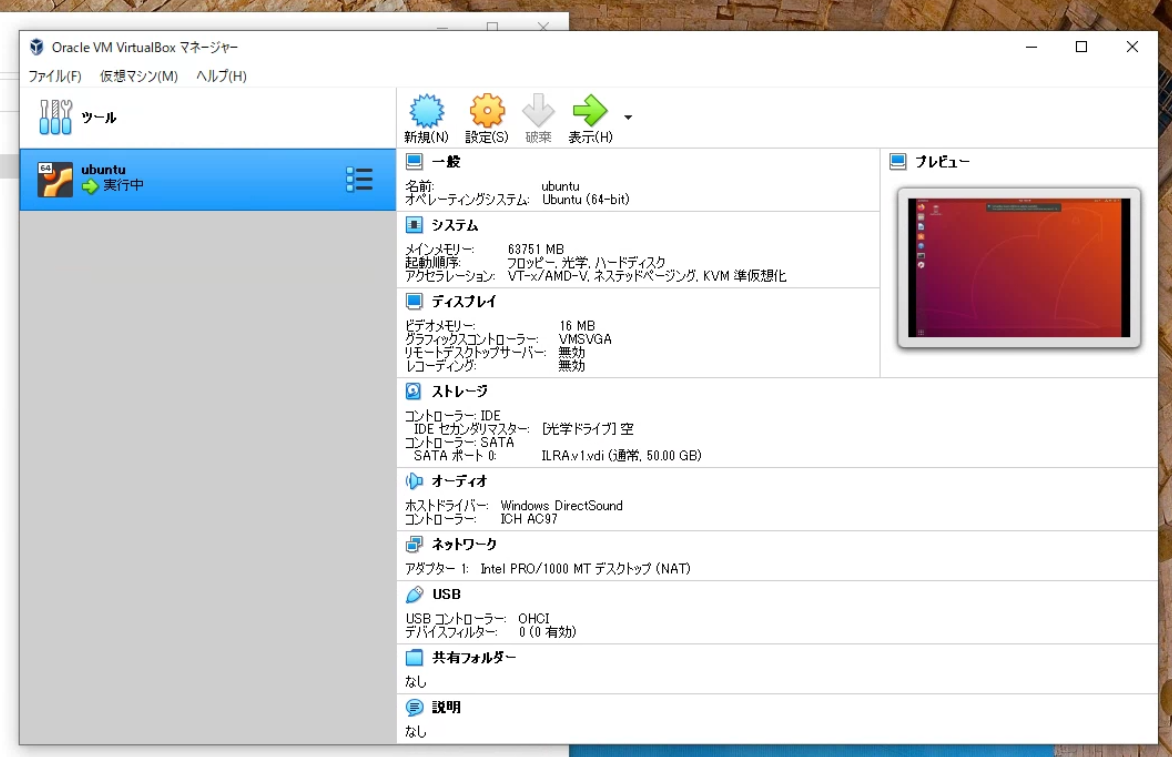The width and height of the screenshot is (1172, 757).
Task: Click the USB section plug icon
Action: pyautogui.click(x=414, y=594)
